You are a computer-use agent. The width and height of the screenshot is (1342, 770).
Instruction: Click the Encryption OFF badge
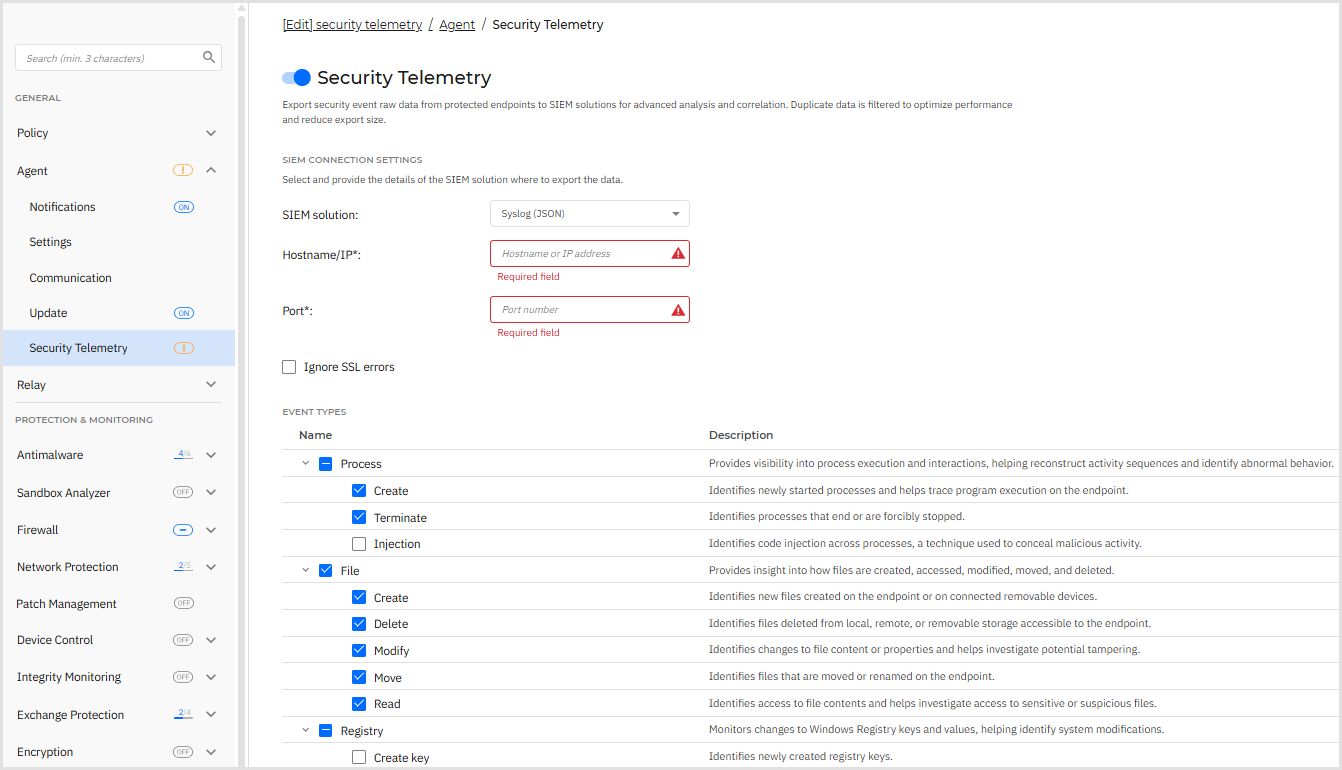(x=183, y=752)
